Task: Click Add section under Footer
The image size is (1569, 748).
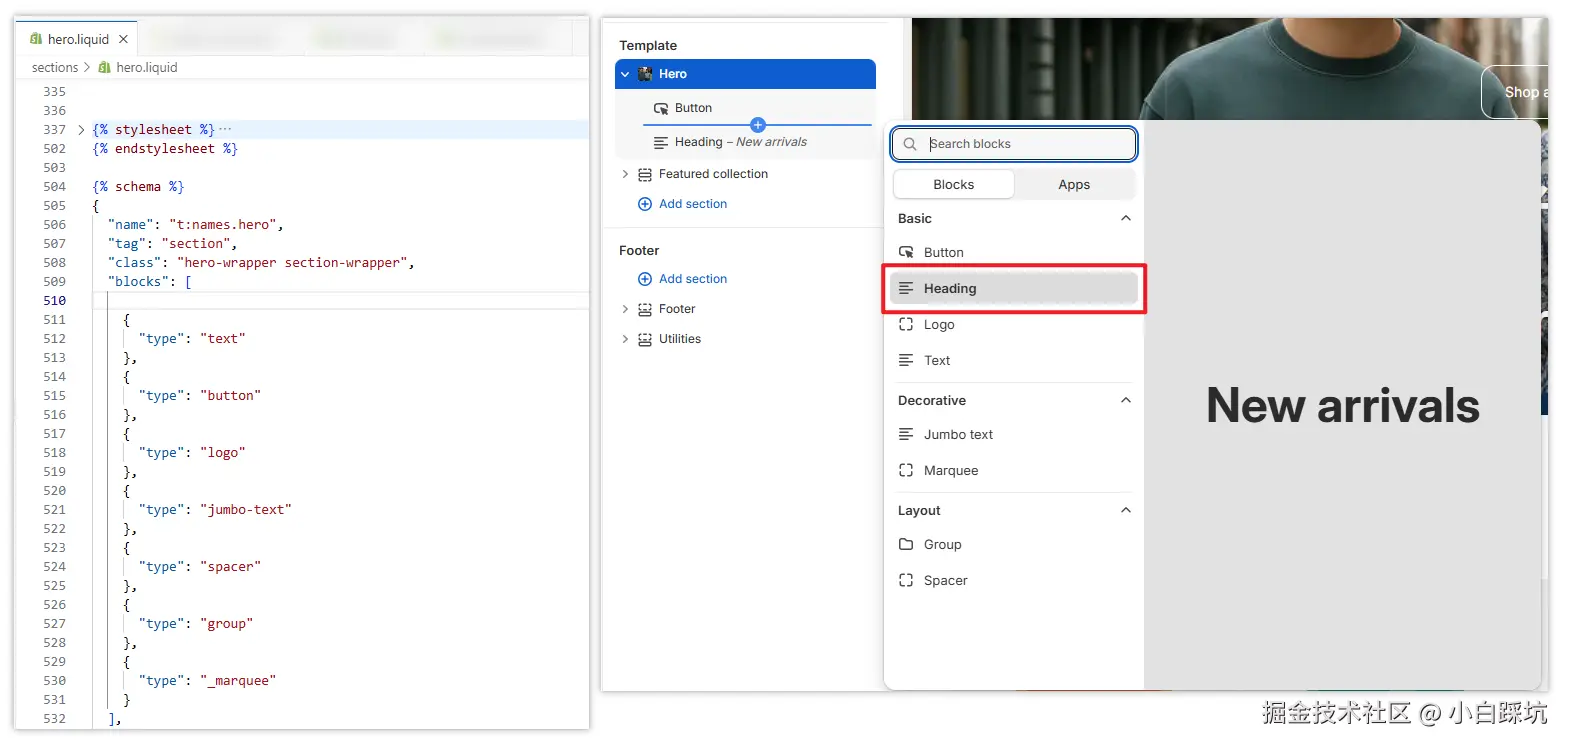Action: tap(693, 279)
